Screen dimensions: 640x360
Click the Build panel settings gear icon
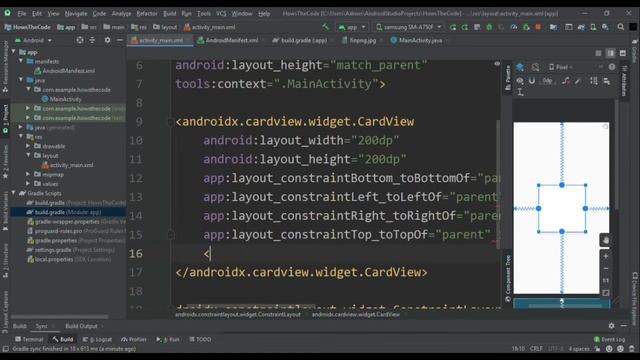(x=611, y=326)
